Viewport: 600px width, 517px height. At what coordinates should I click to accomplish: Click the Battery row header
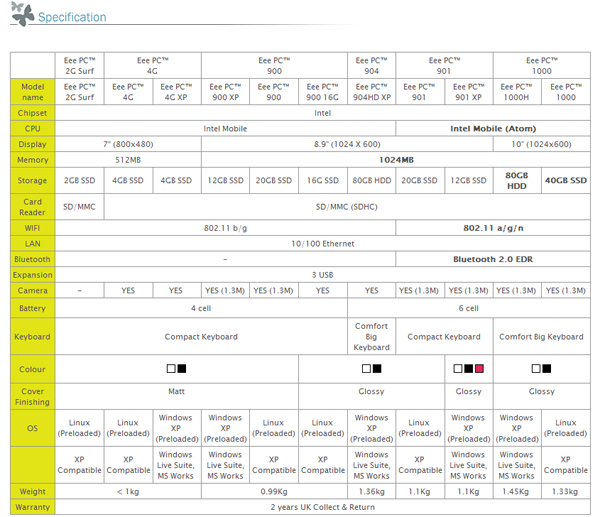[33, 308]
